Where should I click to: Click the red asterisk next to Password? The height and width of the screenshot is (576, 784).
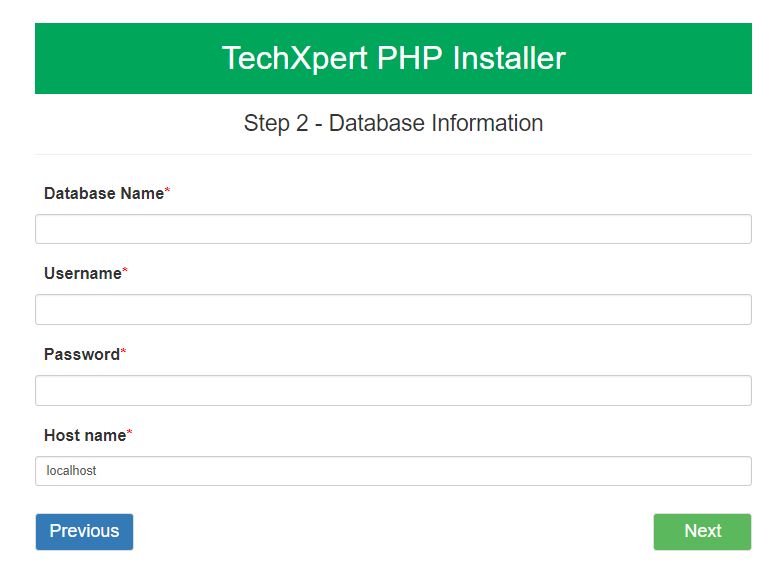[x=124, y=353]
